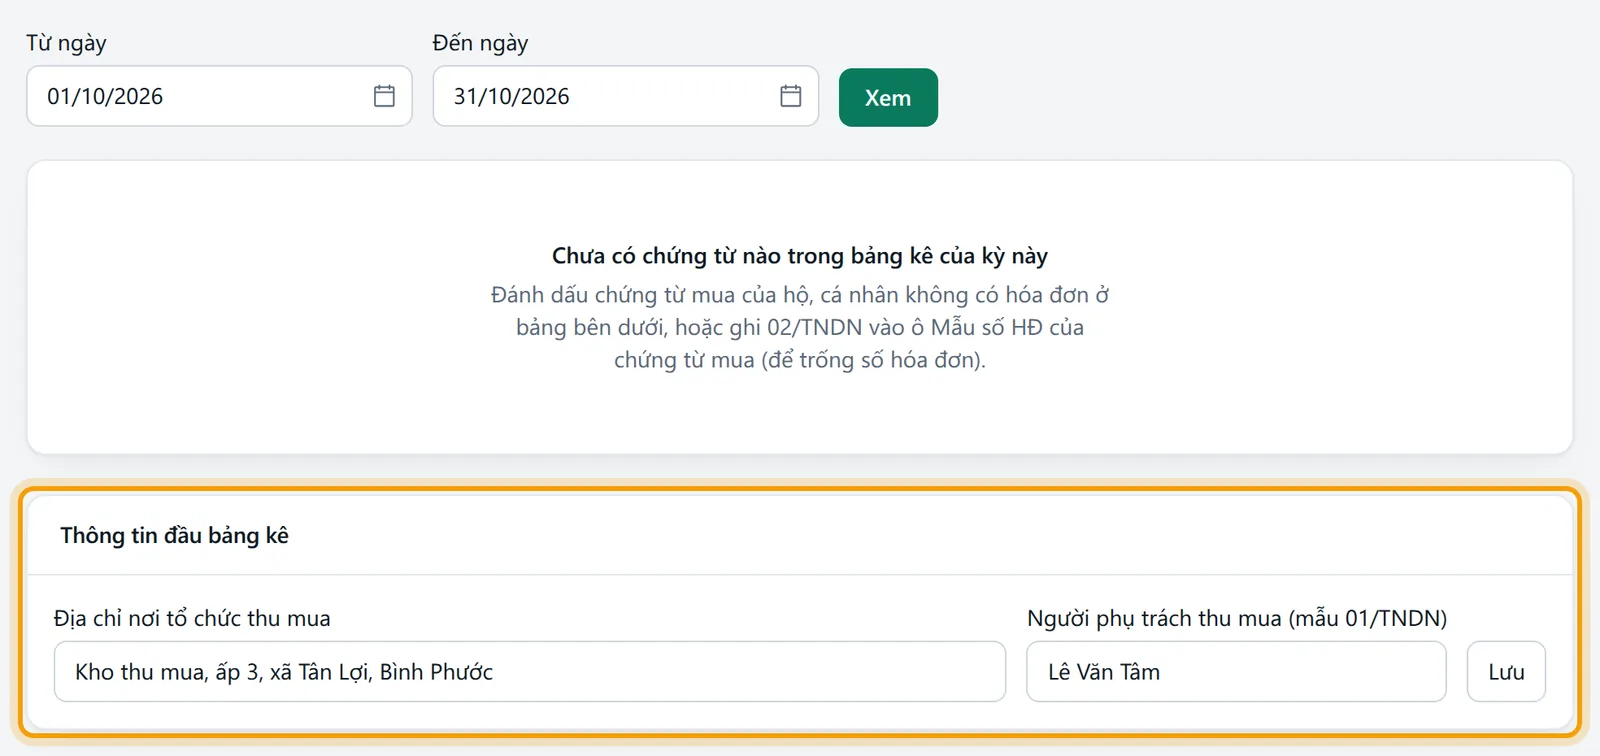Edit Người phụ trách thu mua field
Viewport: 1600px width, 756px height.
1236,672
